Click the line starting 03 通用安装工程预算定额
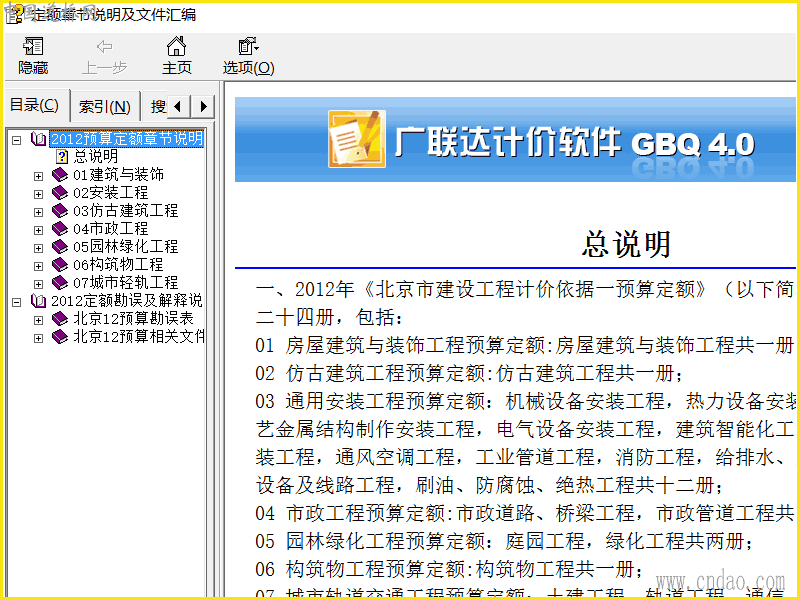This screenshot has width=800, height=600. (526, 402)
